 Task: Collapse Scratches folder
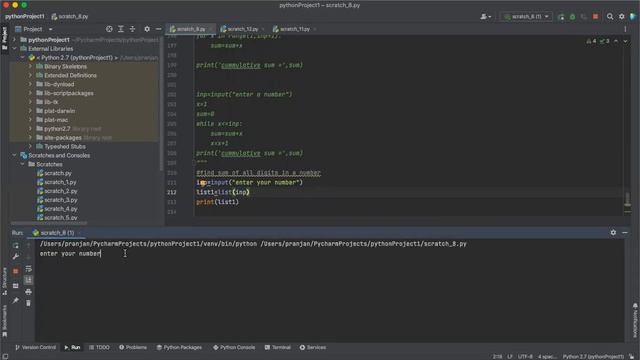pos(23,164)
